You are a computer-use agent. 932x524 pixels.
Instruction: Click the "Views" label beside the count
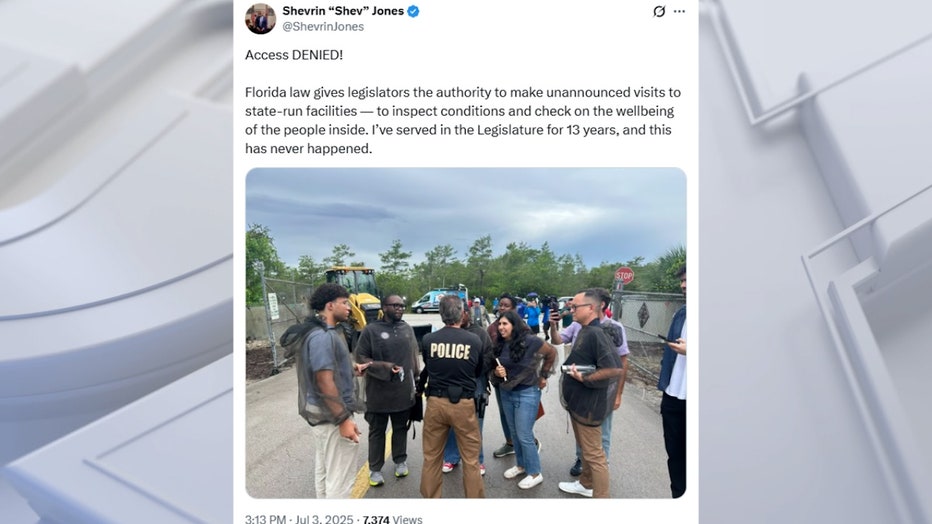click(407, 519)
